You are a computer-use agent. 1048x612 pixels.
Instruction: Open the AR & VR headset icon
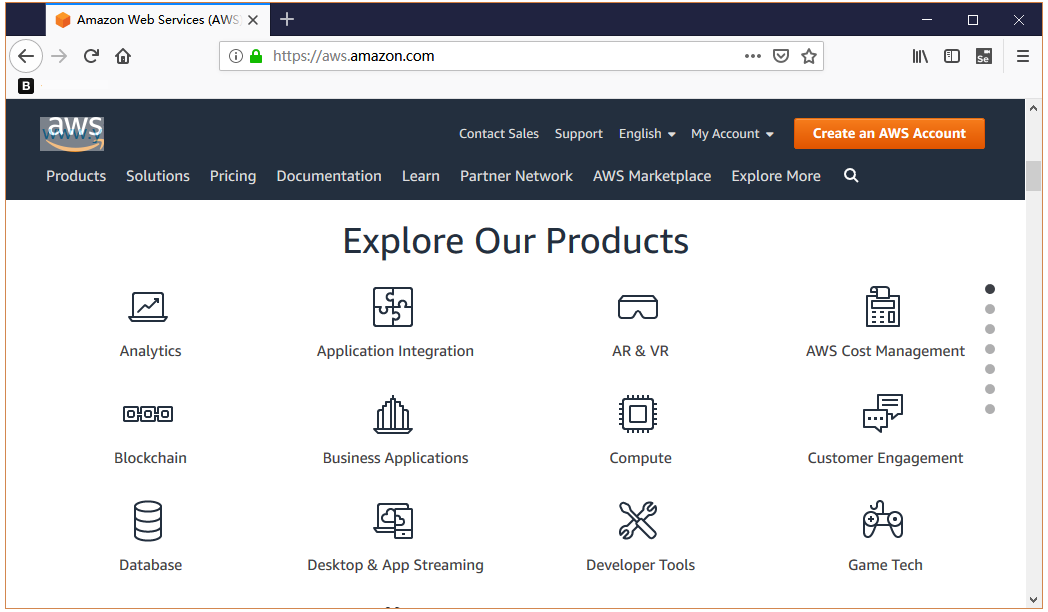pyautogui.click(x=638, y=307)
